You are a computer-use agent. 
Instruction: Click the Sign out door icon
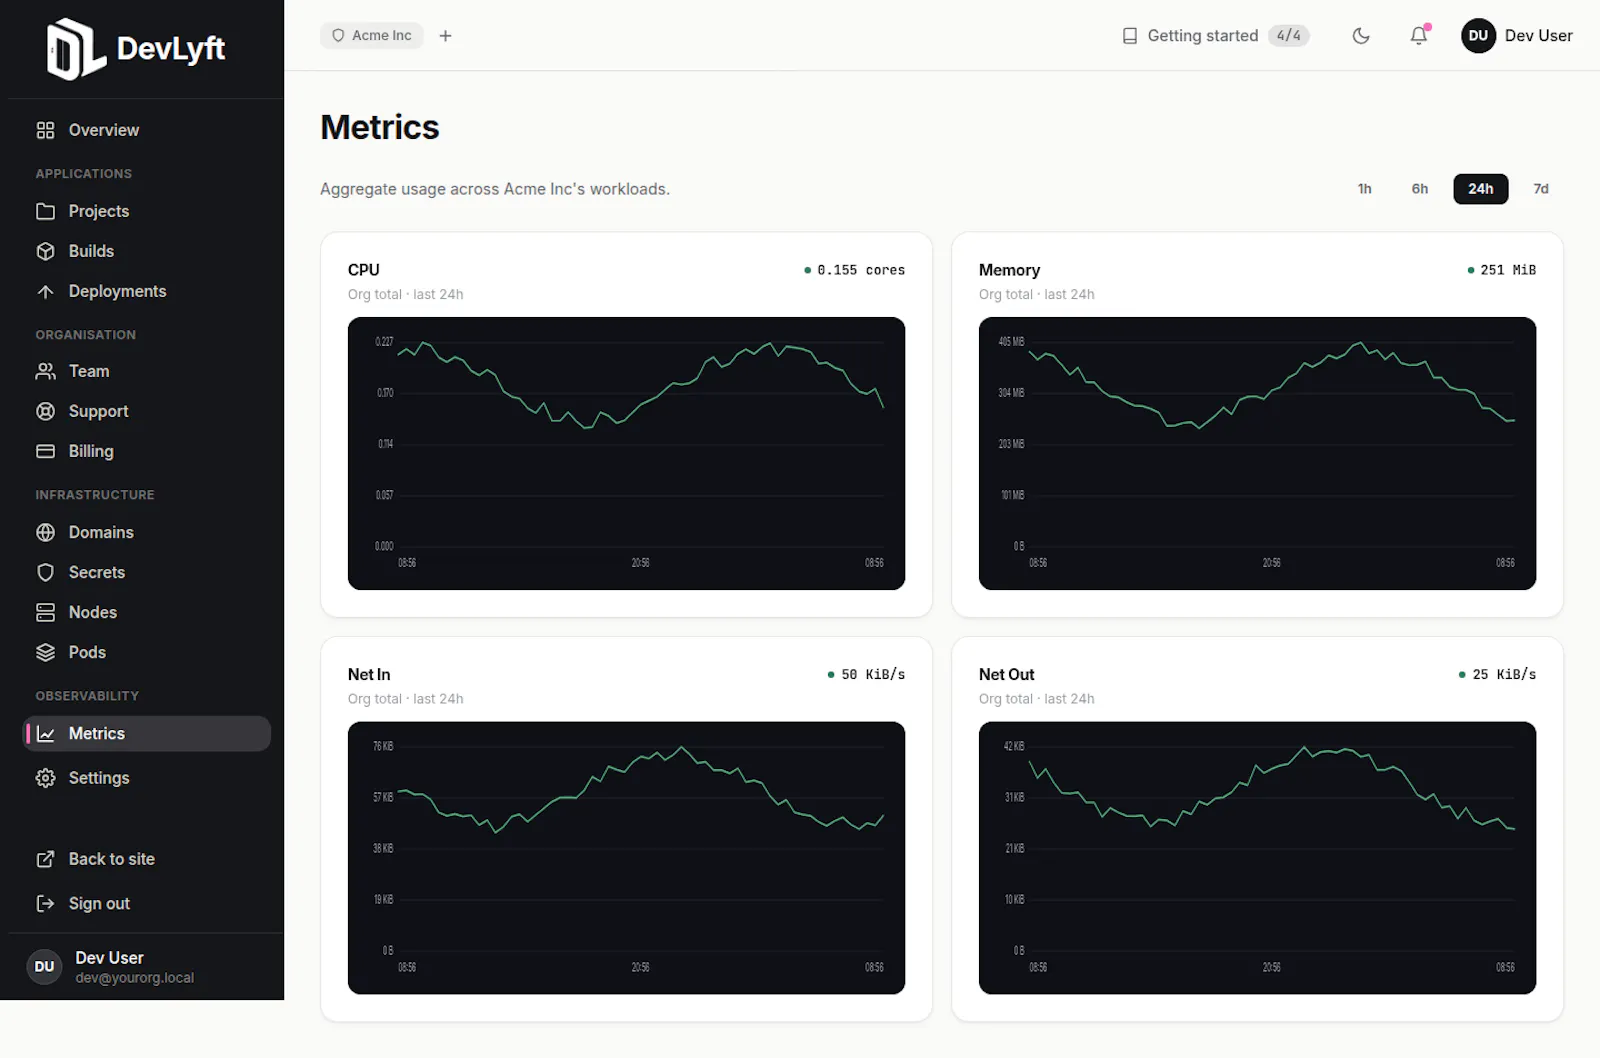(x=45, y=903)
